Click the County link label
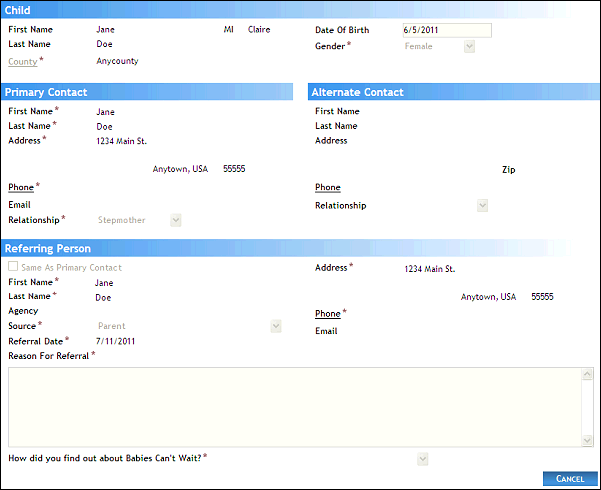Image resolution: width=601 pixels, height=490 pixels. click(22, 62)
